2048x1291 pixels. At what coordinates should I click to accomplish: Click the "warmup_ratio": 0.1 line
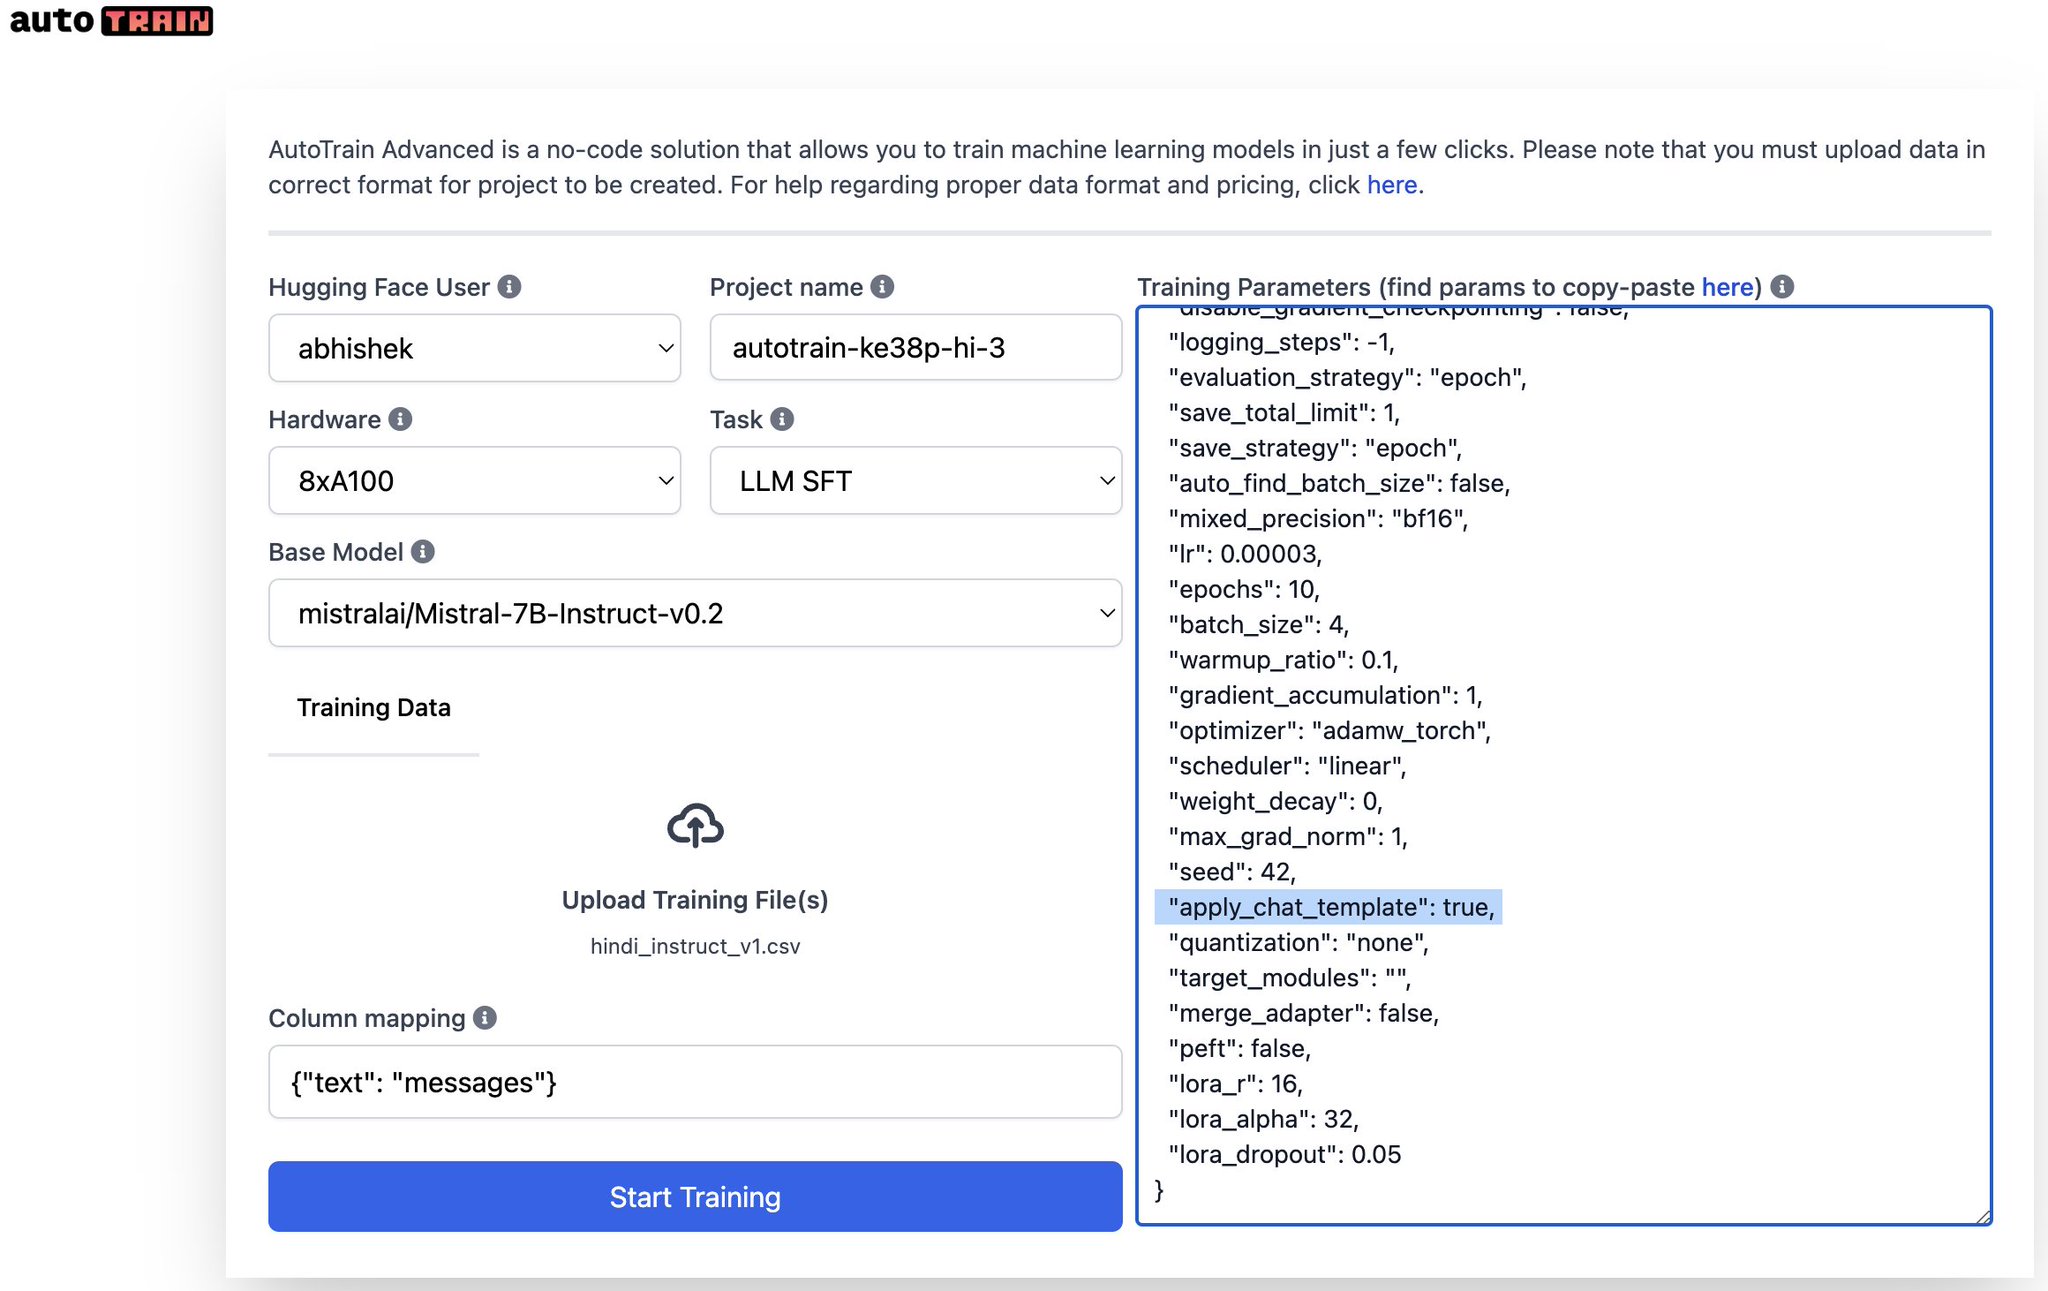(1283, 660)
